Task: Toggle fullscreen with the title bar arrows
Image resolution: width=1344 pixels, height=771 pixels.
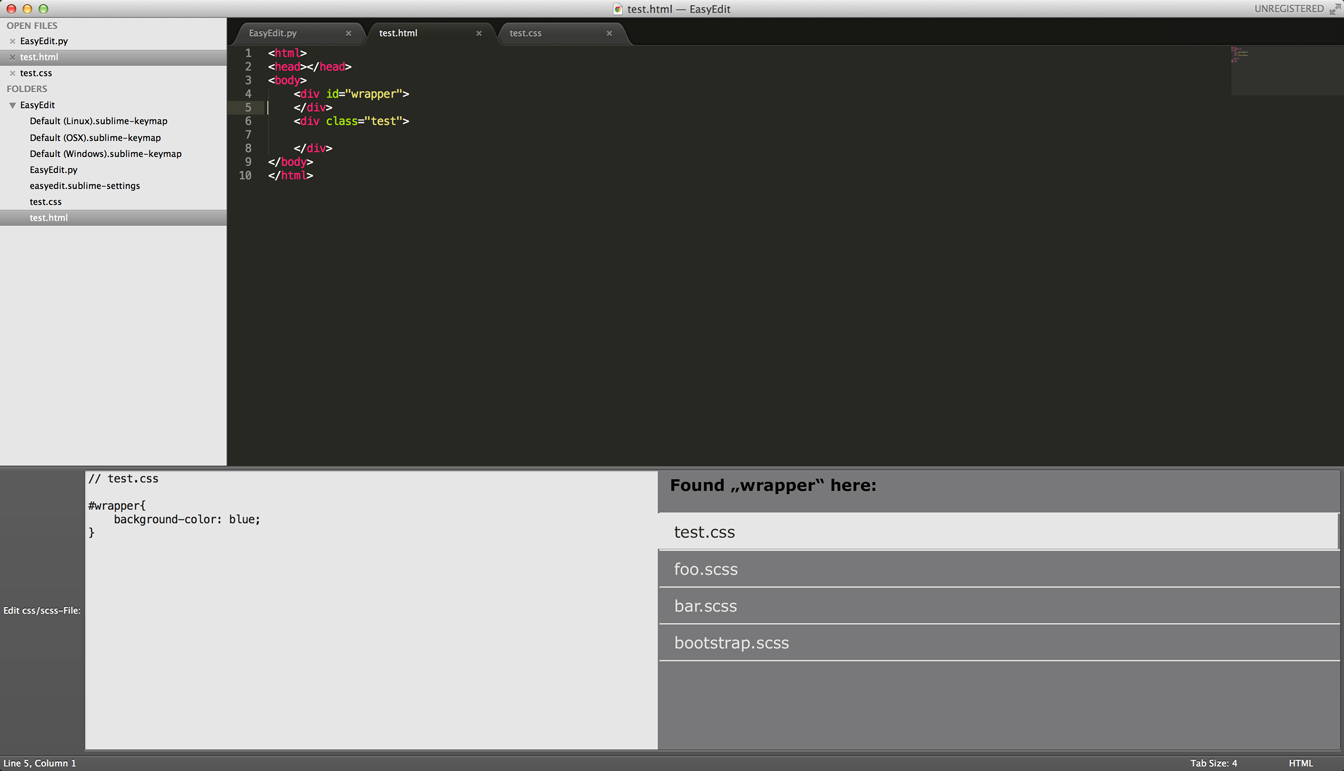Action: click(x=1335, y=9)
